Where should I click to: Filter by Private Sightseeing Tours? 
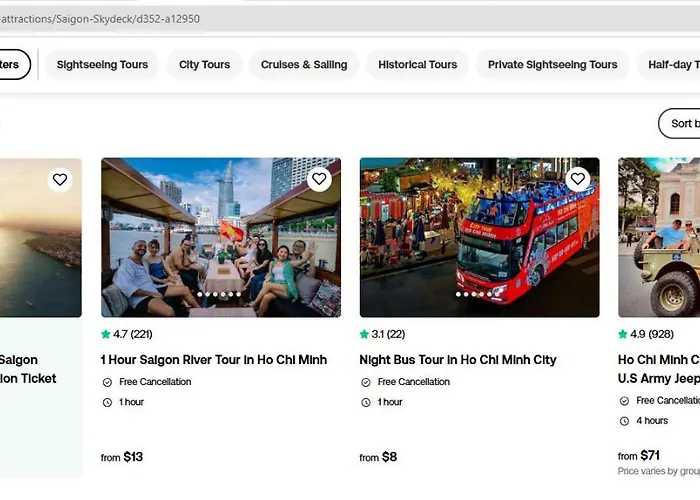pyautogui.click(x=553, y=65)
